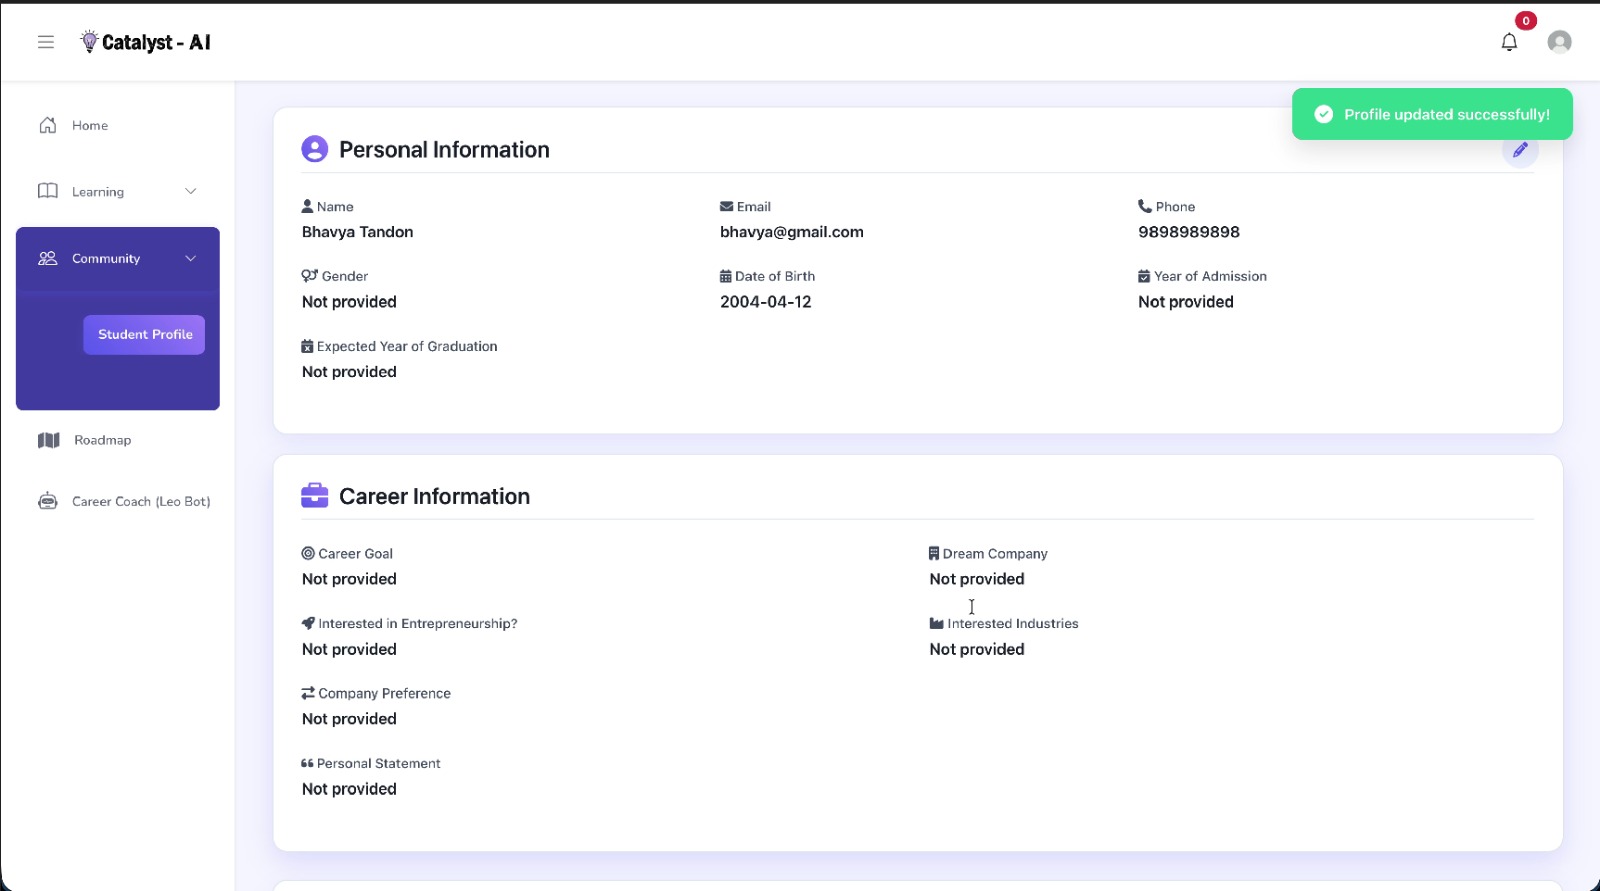Viewport: 1600px width, 891px height.
Task: Click the Community people icon
Action: click(x=48, y=258)
